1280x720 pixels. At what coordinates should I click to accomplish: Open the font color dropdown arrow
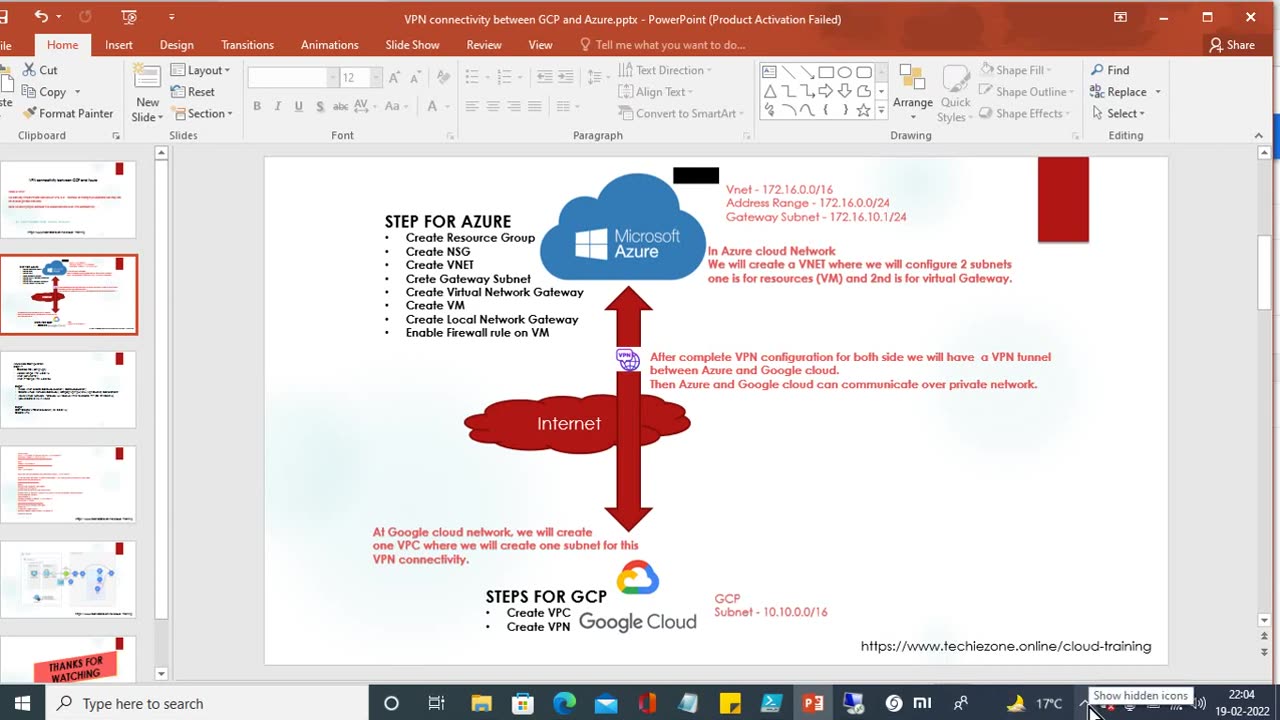tap(447, 106)
